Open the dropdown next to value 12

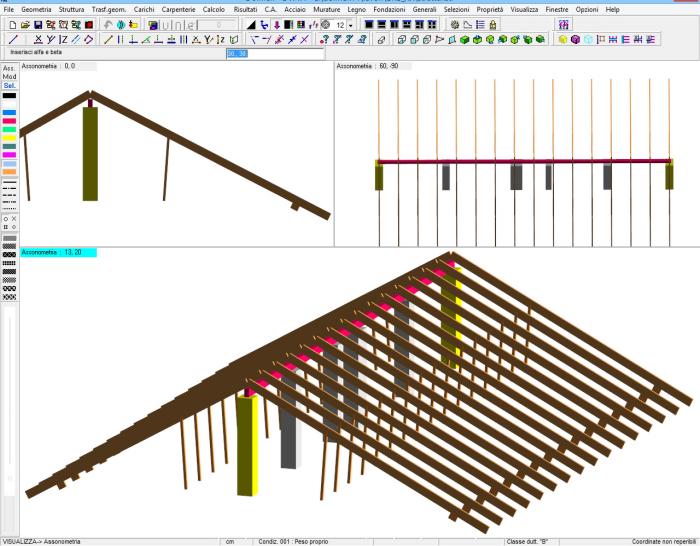click(351, 24)
